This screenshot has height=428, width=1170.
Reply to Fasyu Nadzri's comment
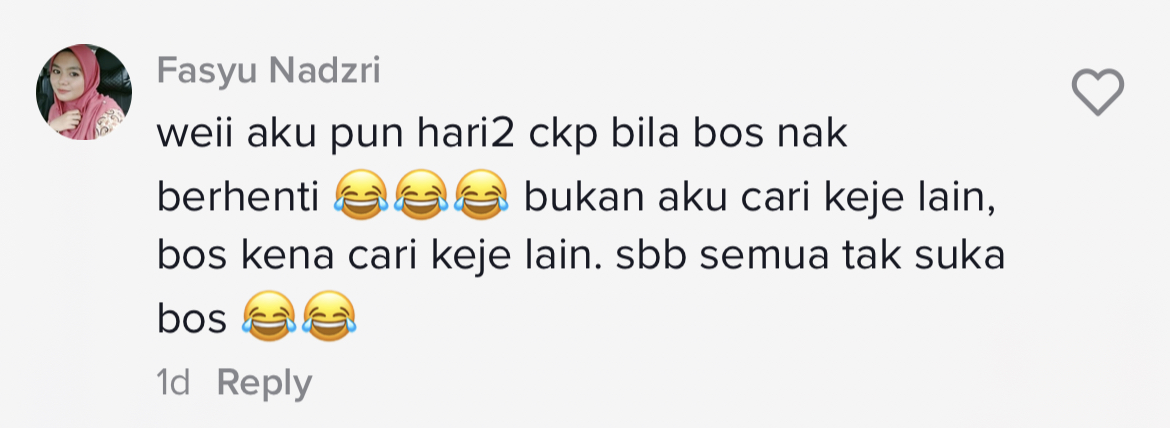[x=264, y=383]
